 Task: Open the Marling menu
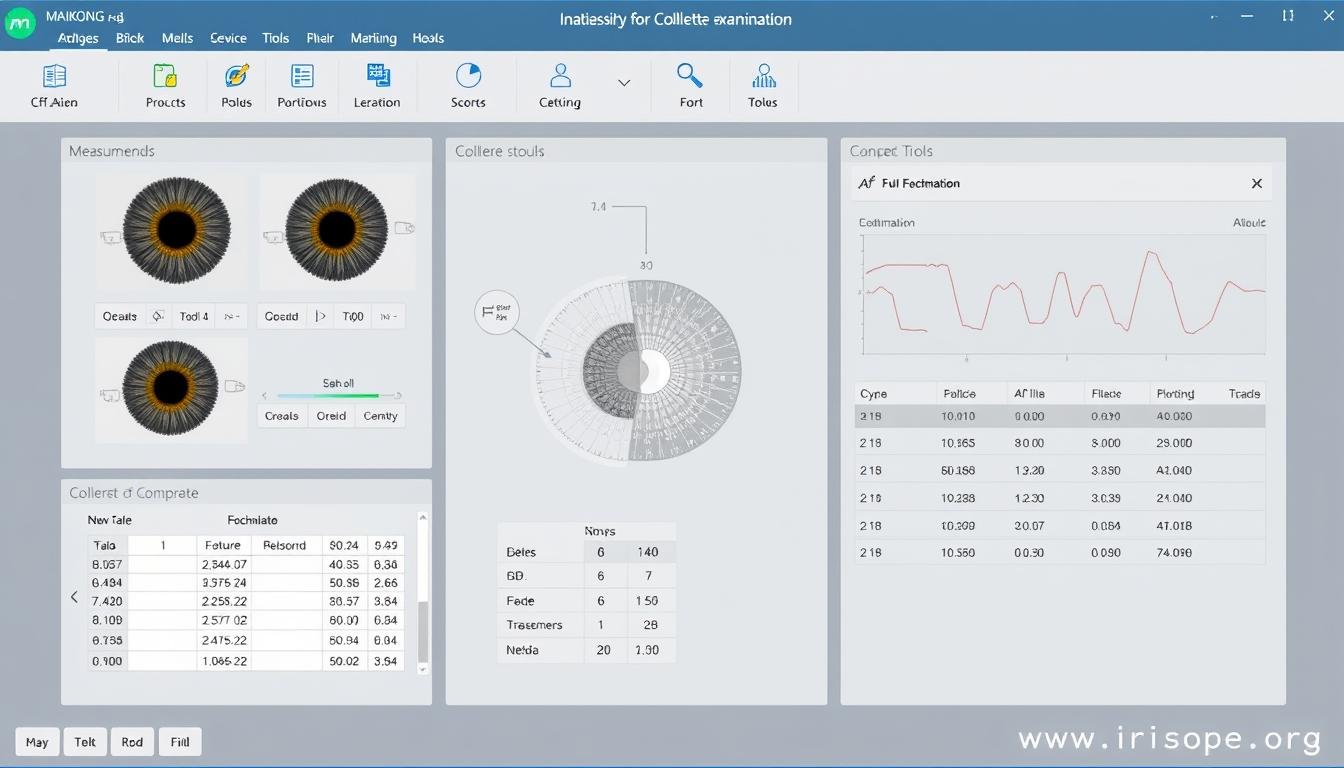(373, 38)
